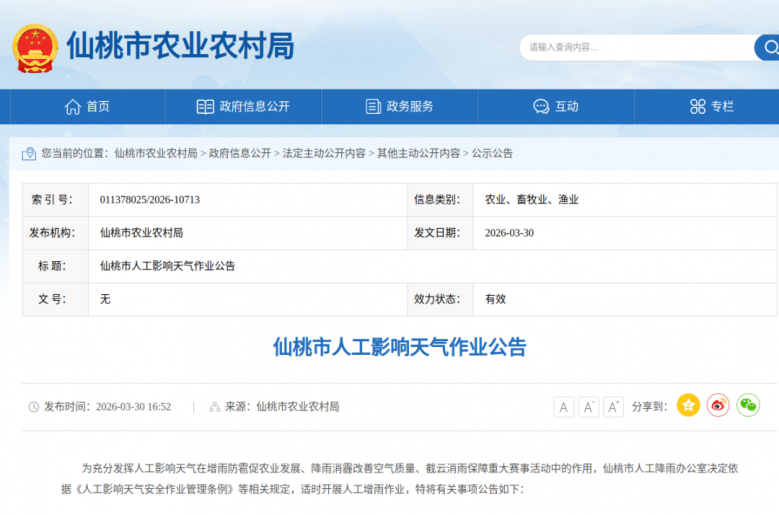Open the 政府信息公开 menu

(243, 107)
